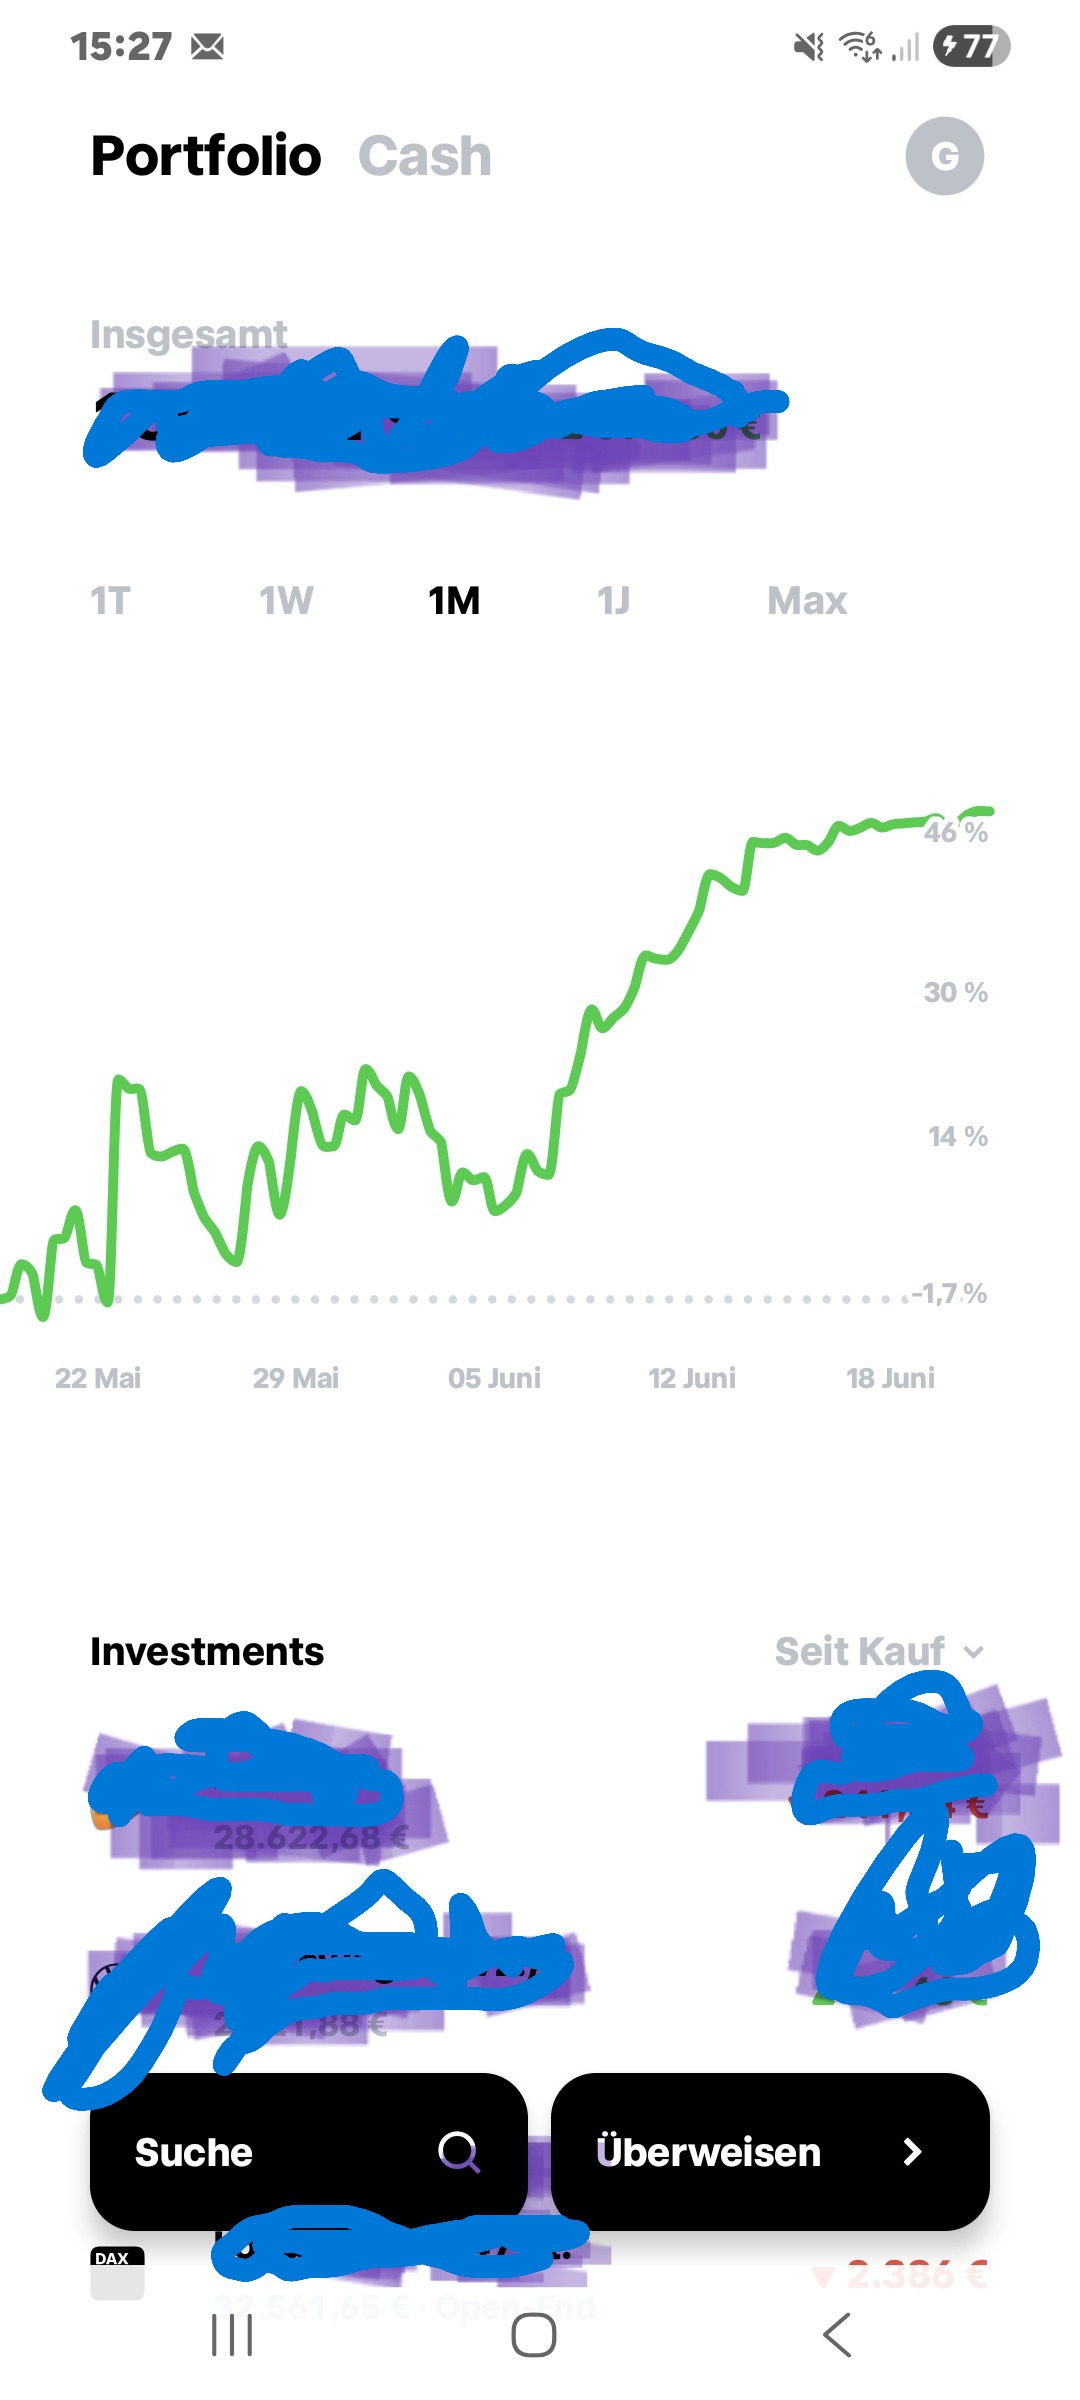The height and width of the screenshot is (2400, 1080).
Task: Tap the magnifier icon in Suche
Action: point(459,2151)
